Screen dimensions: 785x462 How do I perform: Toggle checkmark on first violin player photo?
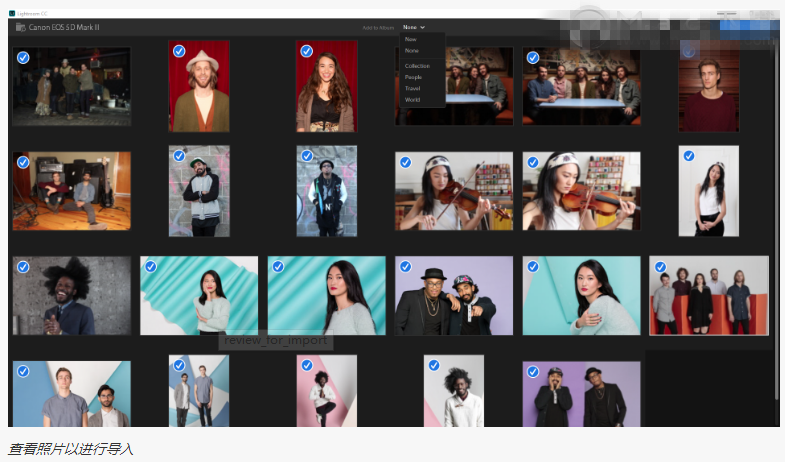[x=405, y=162]
